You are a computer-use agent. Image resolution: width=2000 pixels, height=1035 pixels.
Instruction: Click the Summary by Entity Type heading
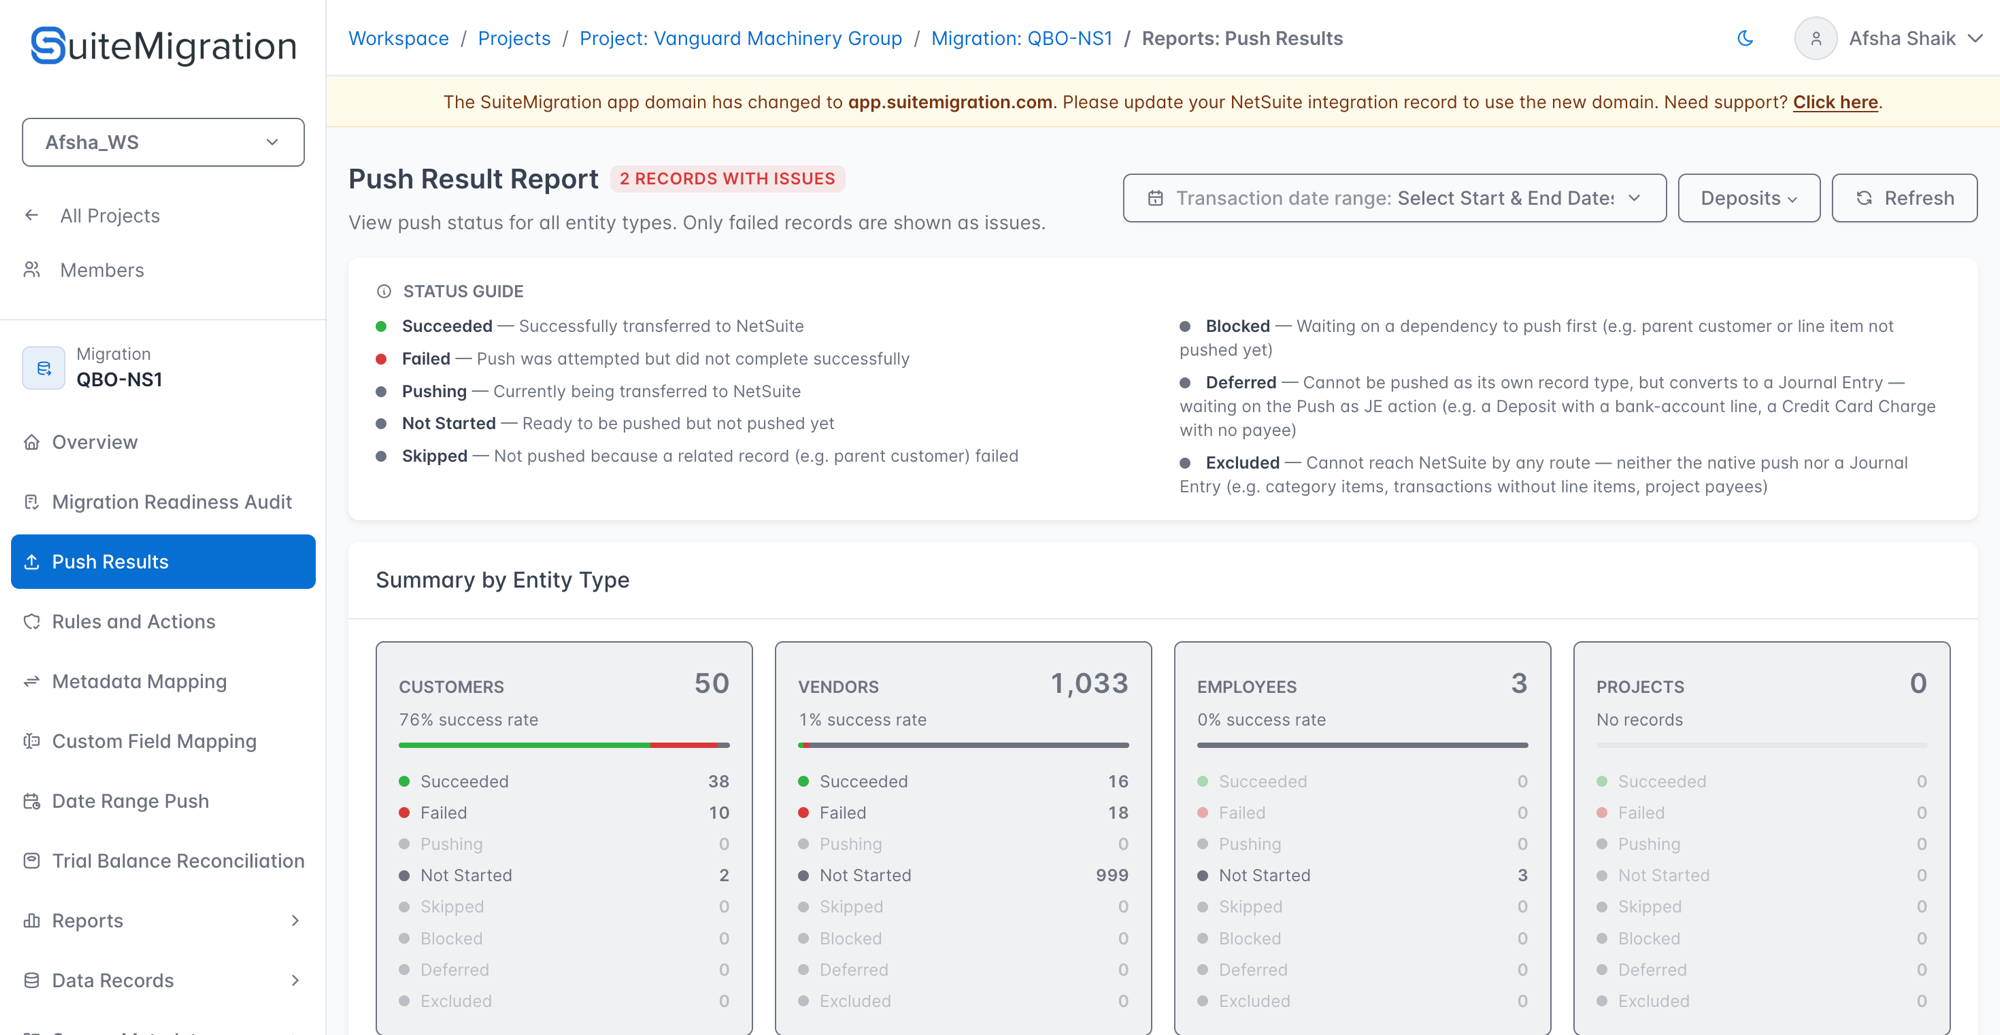point(502,580)
